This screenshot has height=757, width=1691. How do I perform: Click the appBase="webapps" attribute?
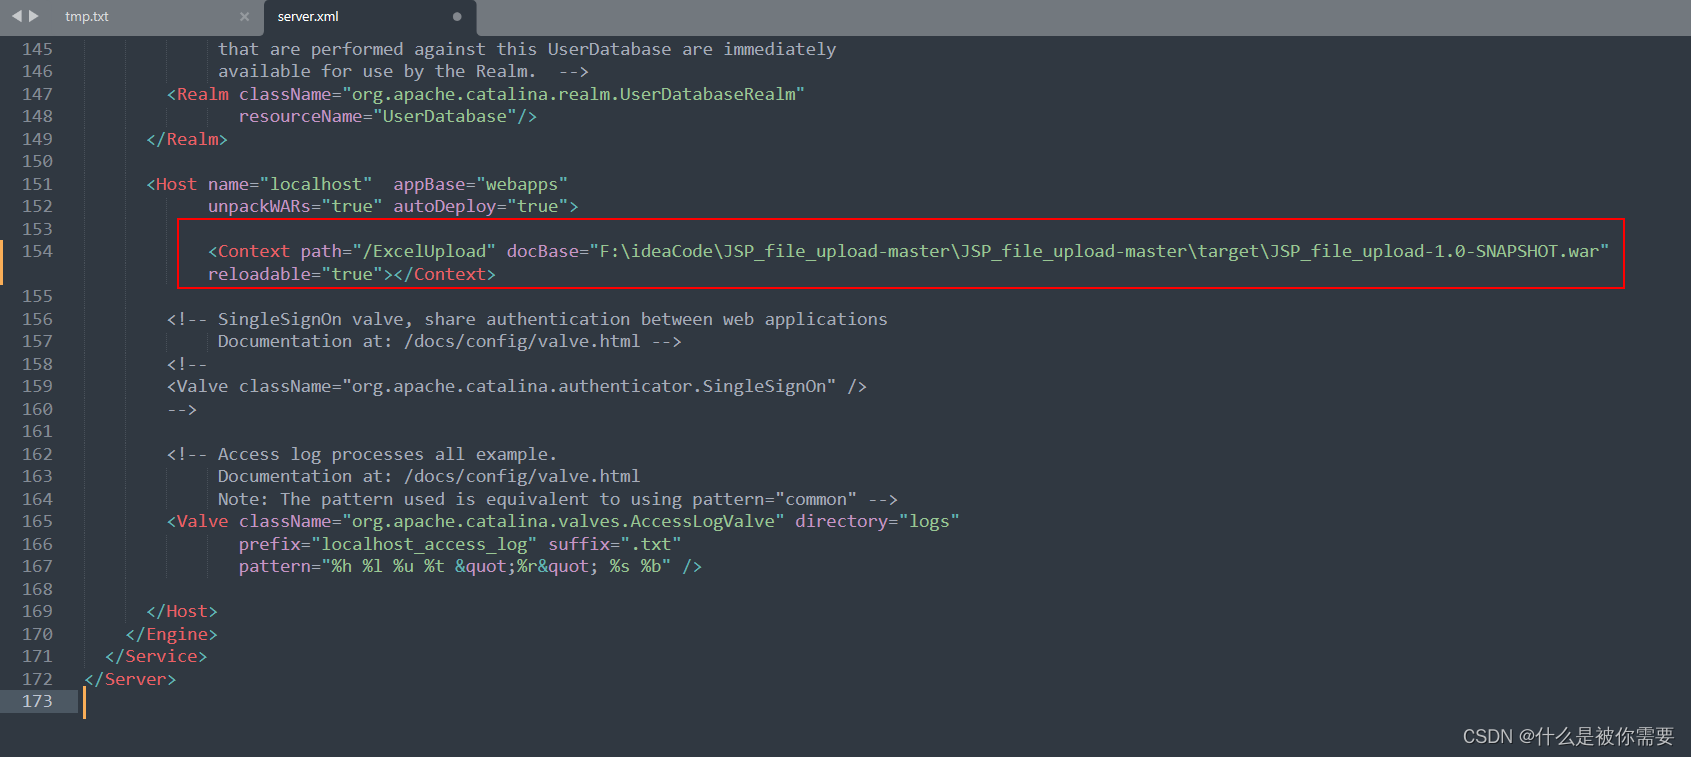coord(480,184)
